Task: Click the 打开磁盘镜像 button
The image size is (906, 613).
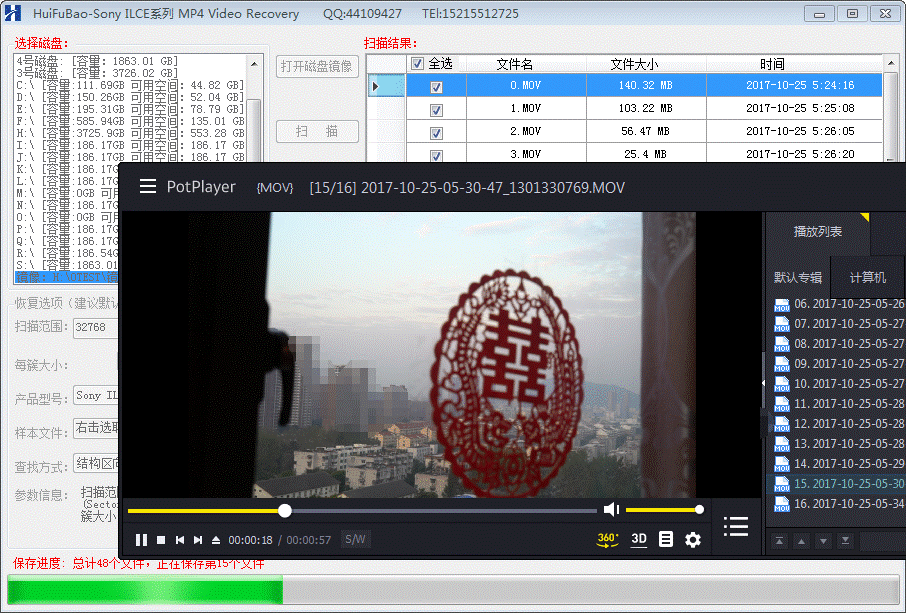Action: coord(317,66)
